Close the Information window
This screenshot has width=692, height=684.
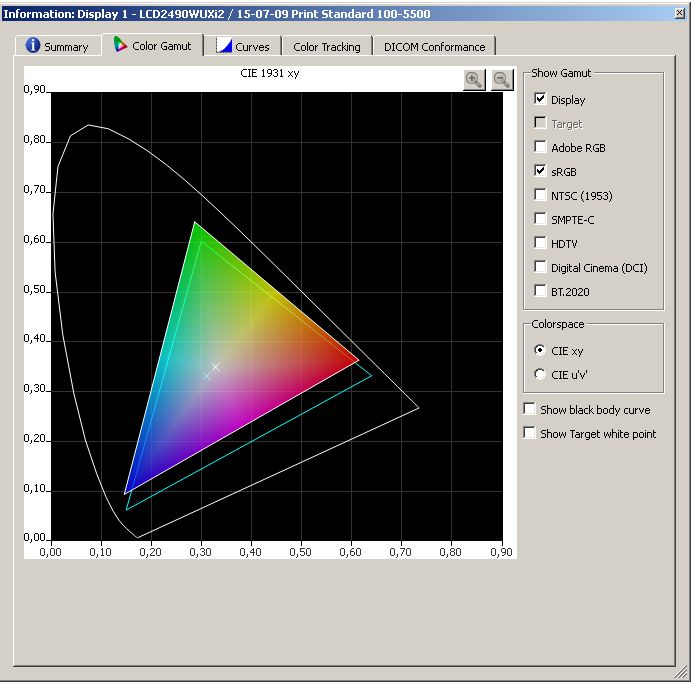[x=678, y=12]
